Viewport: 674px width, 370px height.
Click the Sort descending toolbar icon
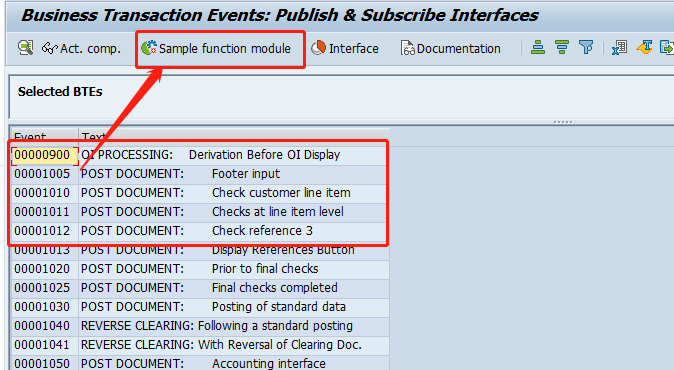point(561,47)
